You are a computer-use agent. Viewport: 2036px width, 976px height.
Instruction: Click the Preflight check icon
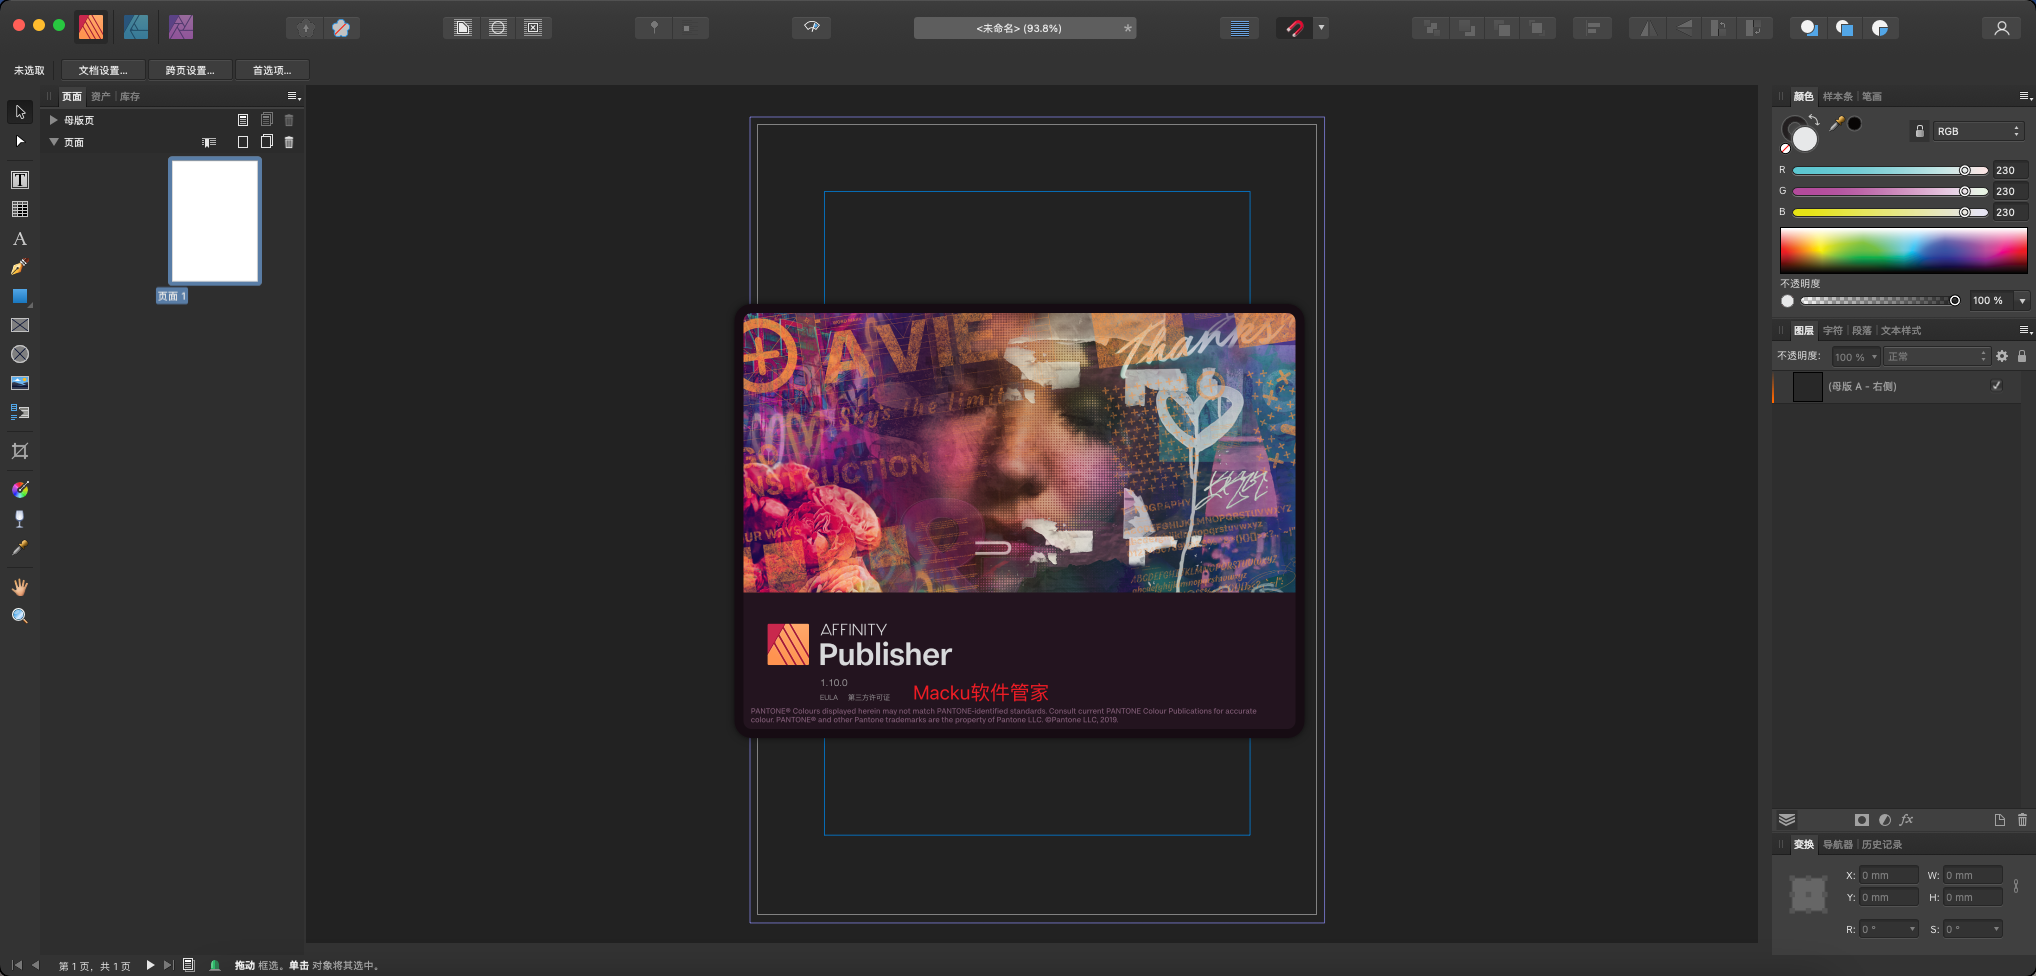[215, 965]
